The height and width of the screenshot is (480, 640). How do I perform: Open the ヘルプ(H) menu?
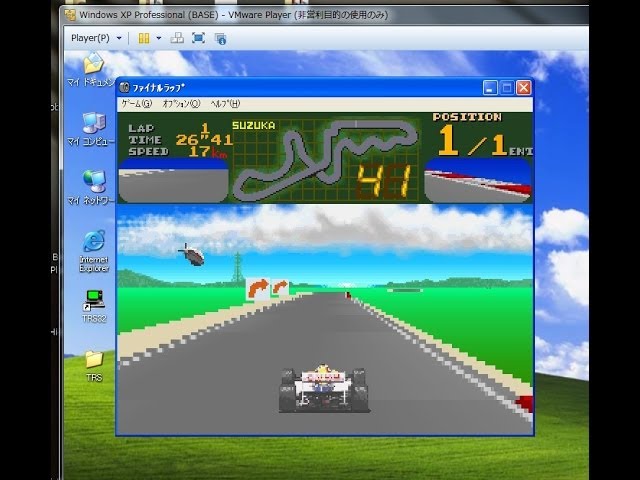tap(225, 104)
